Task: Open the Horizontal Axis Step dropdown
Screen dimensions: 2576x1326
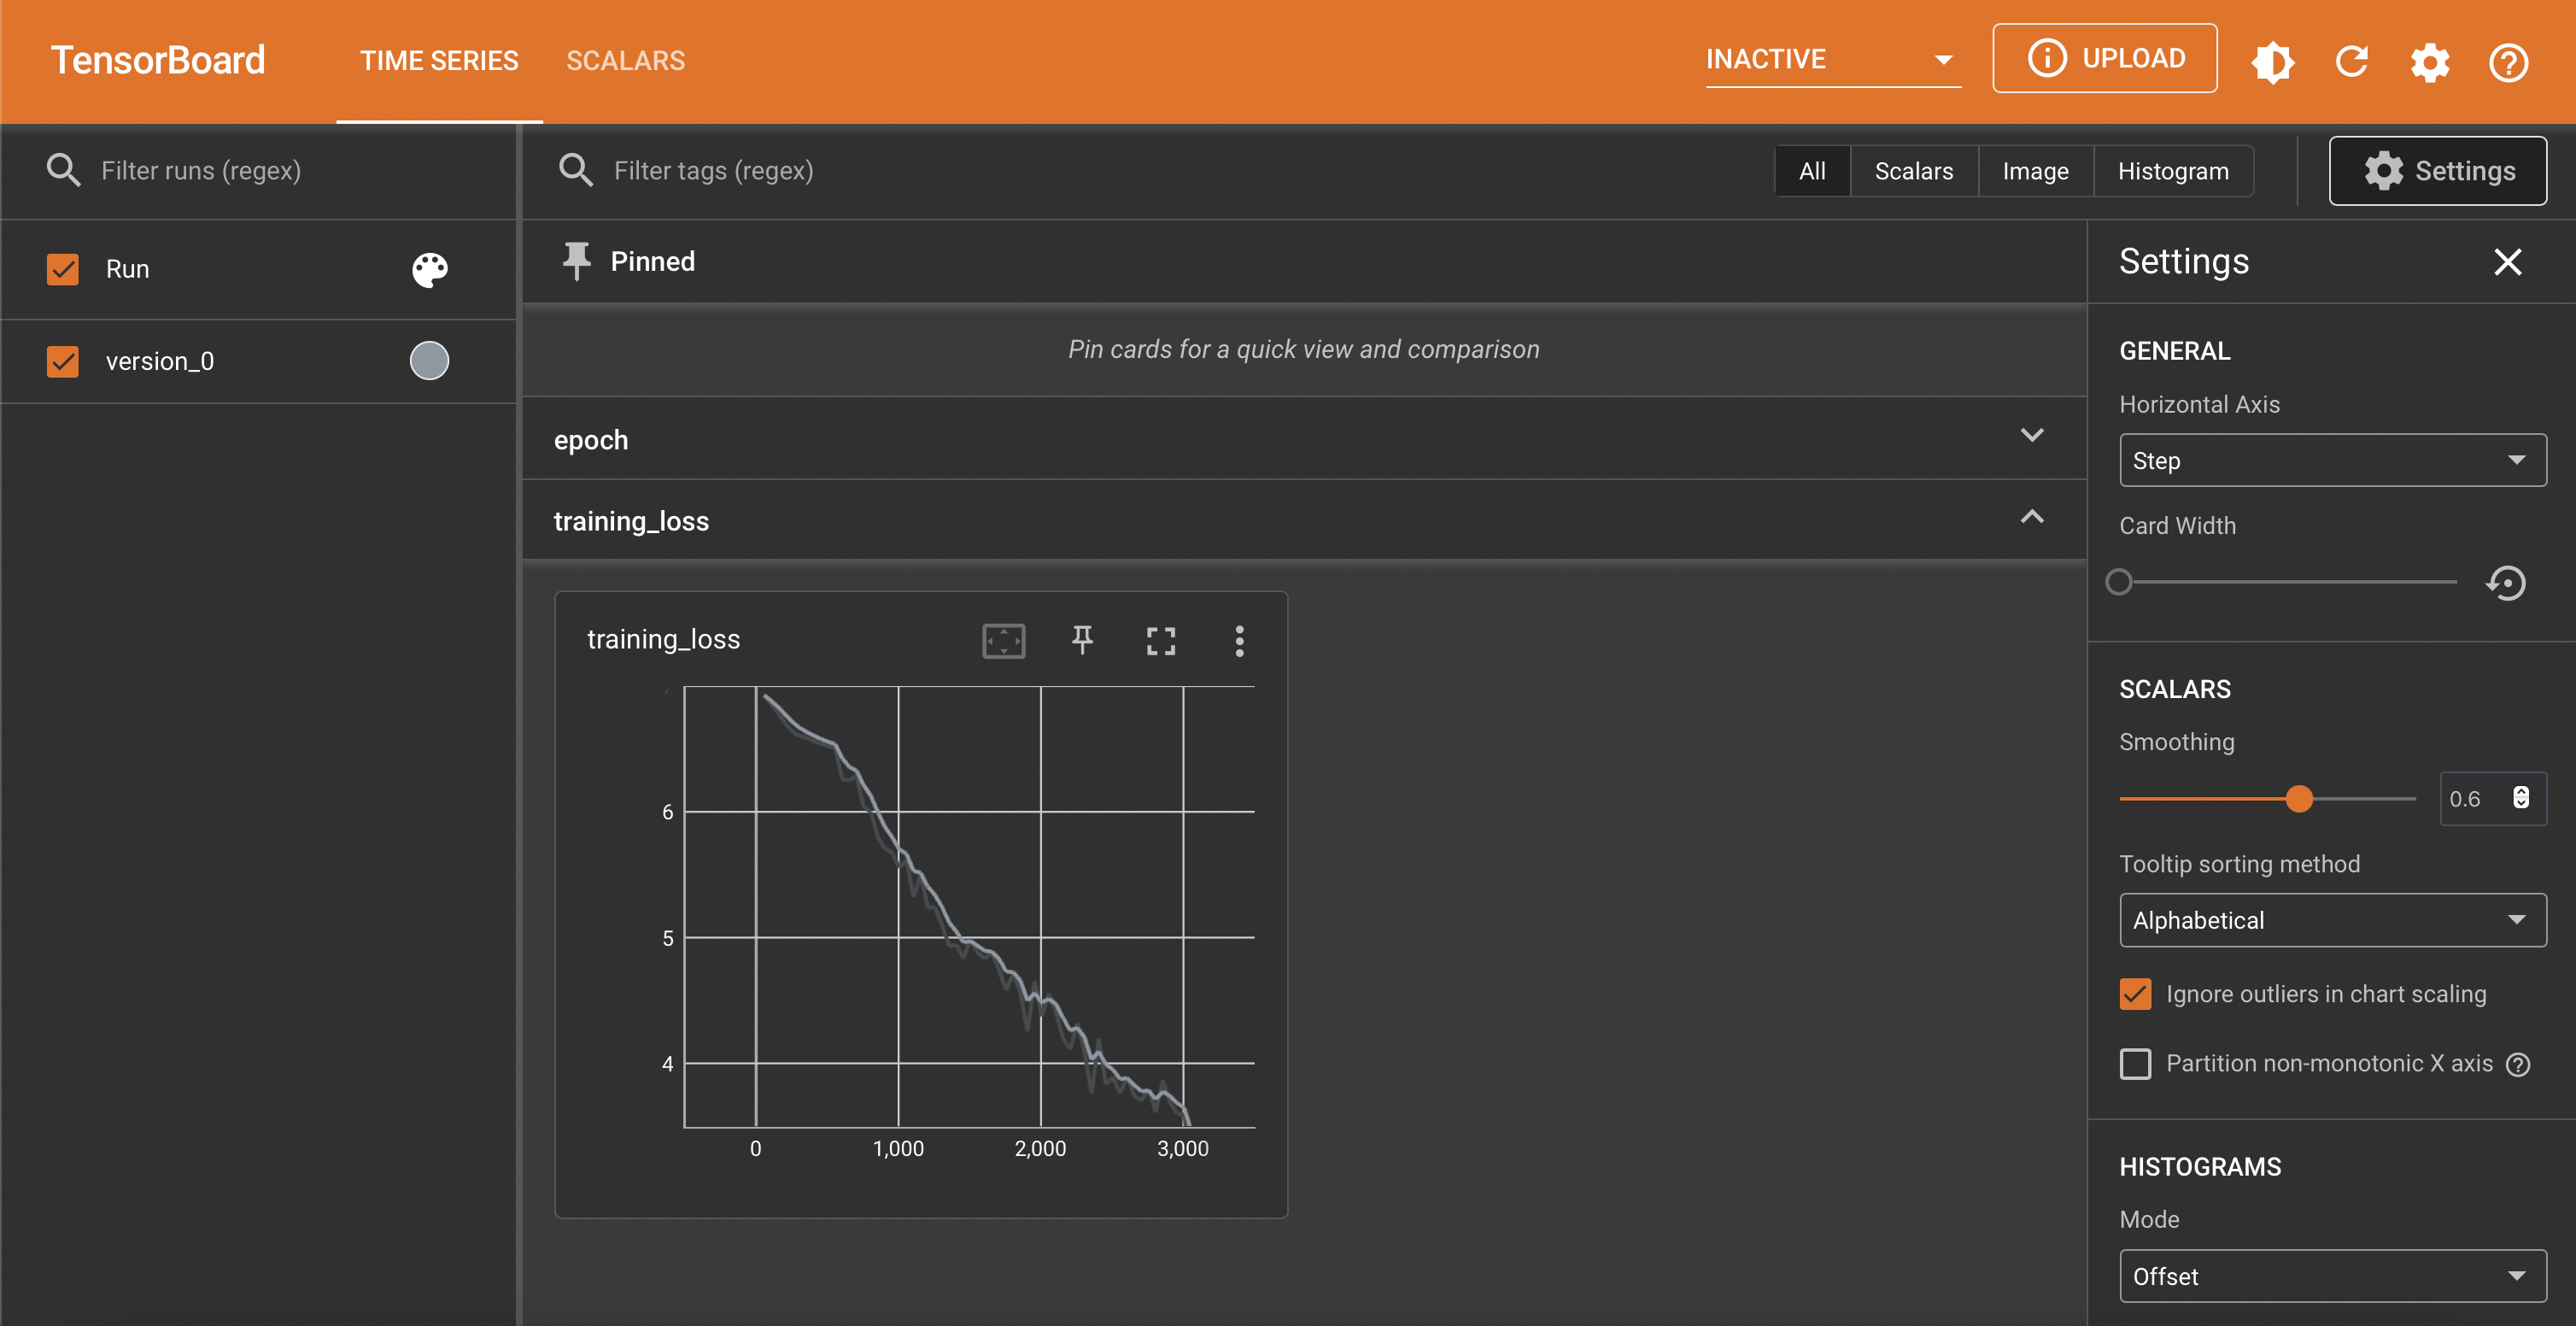Action: click(2331, 460)
